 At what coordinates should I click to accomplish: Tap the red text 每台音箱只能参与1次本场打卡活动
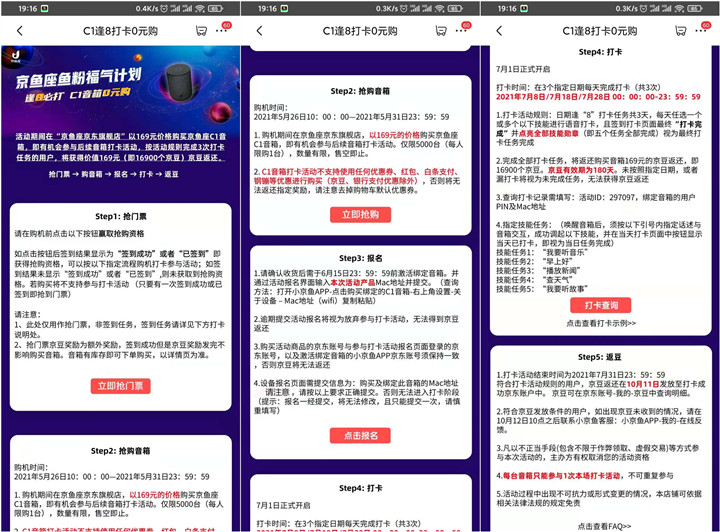coord(562,476)
